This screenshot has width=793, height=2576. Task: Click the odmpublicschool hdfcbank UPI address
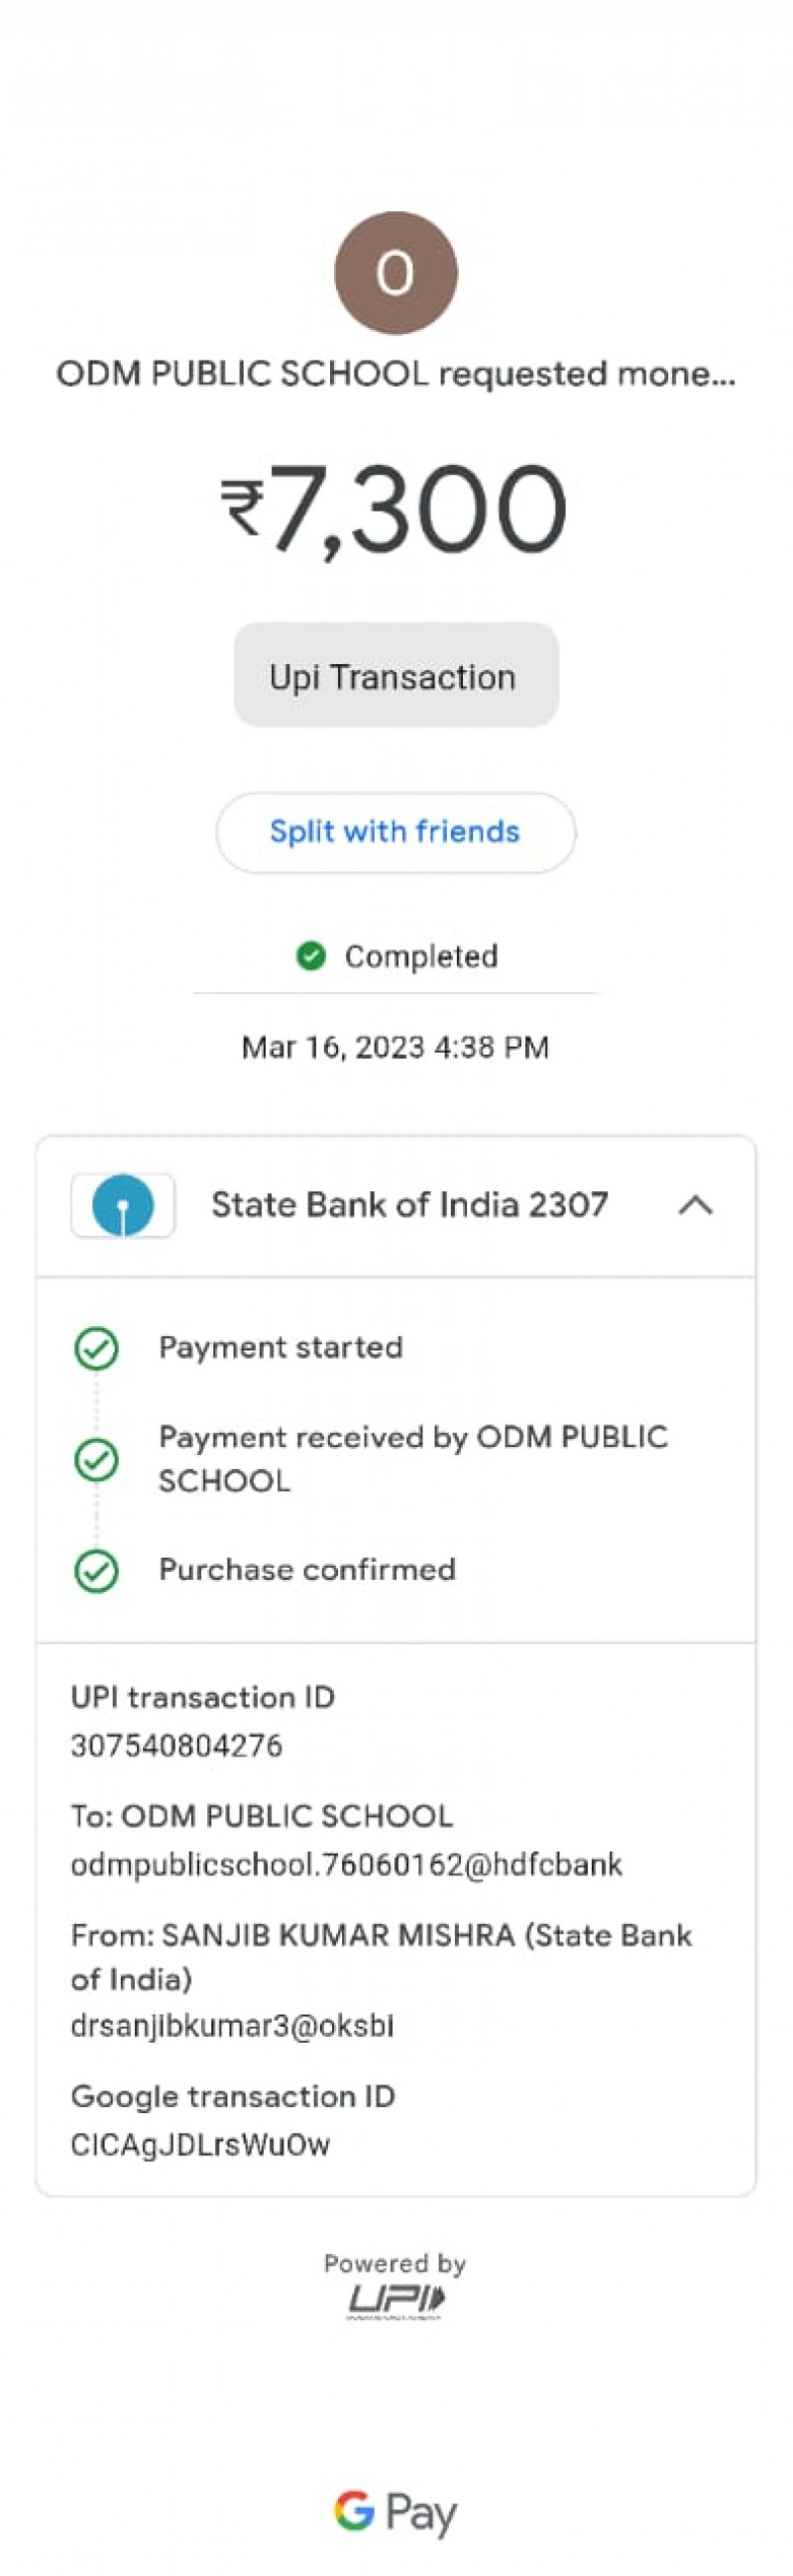coord(346,1865)
